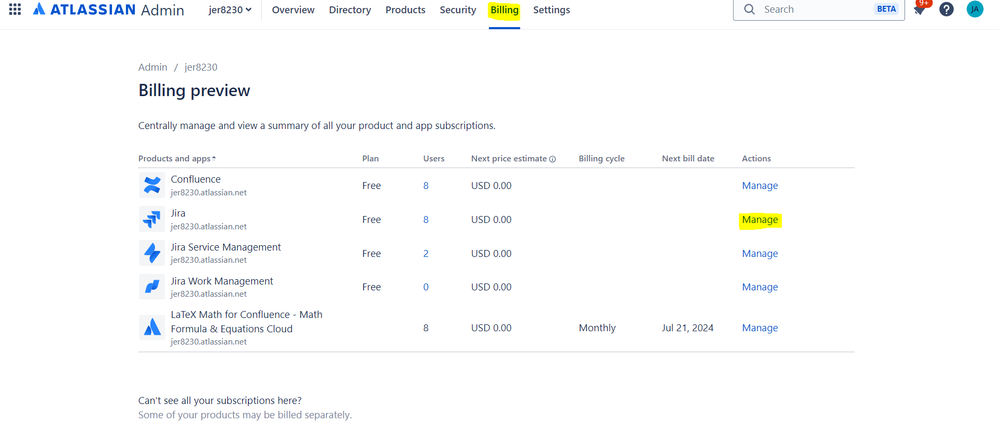The image size is (999, 422).
Task: Click the Users column header
Action: (x=433, y=158)
